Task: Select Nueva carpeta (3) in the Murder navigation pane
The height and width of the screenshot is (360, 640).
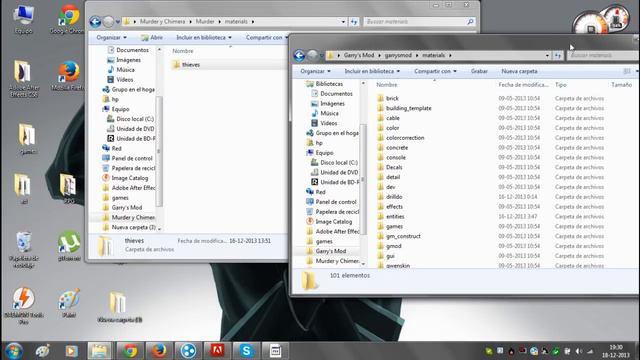Action: click(x=133, y=227)
